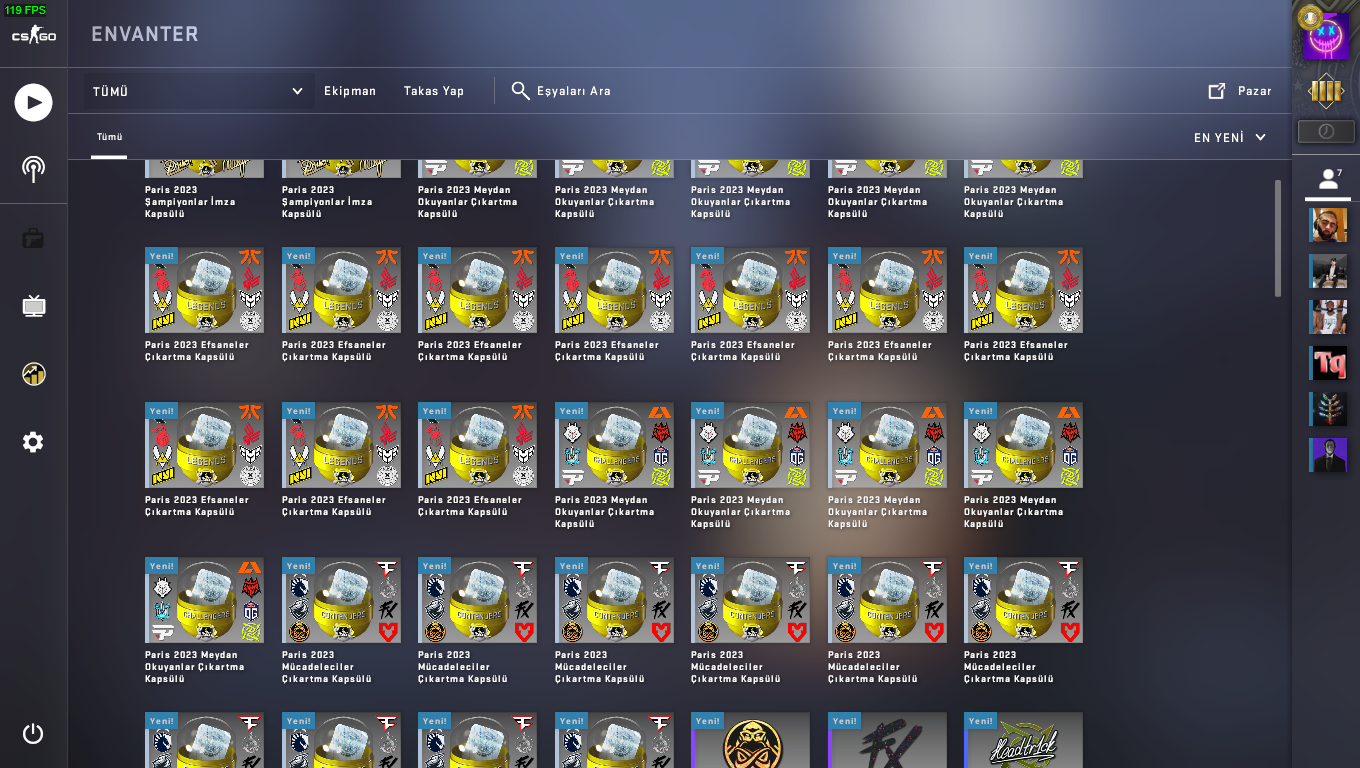Open the broadcast antenna icon in the sidebar

pyautogui.click(x=33, y=169)
